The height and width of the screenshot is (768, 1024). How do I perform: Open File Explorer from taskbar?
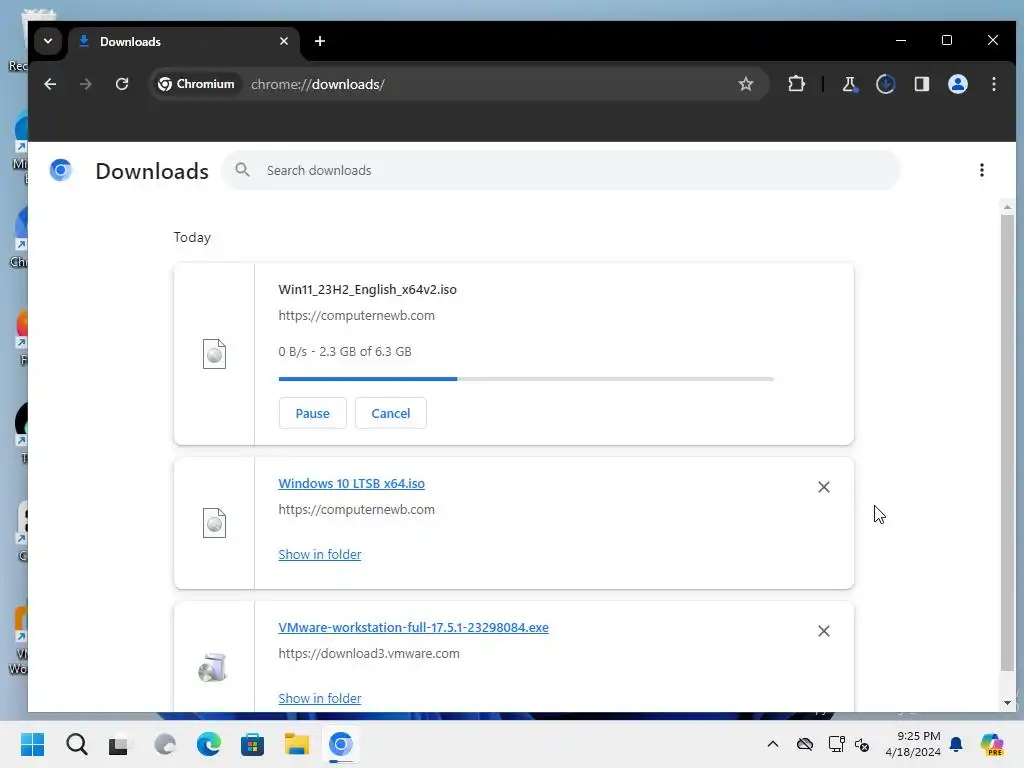click(x=296, y=744)
